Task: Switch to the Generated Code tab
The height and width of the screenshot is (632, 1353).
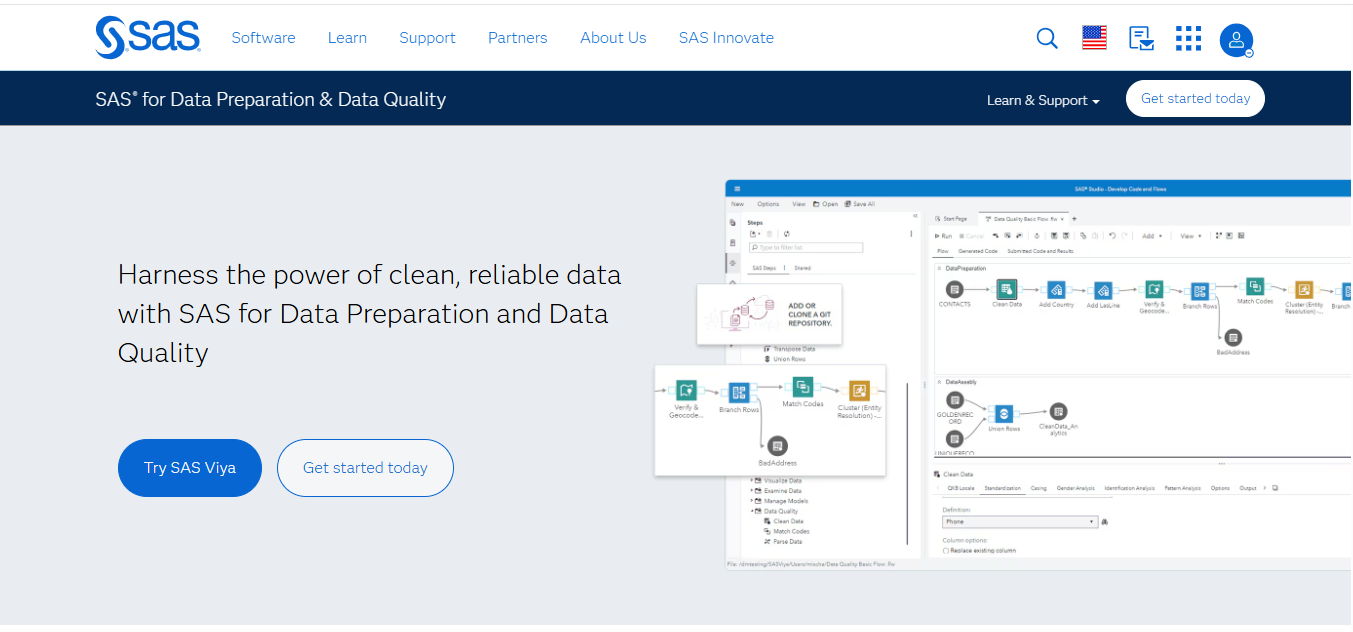Action: (978, 250)
